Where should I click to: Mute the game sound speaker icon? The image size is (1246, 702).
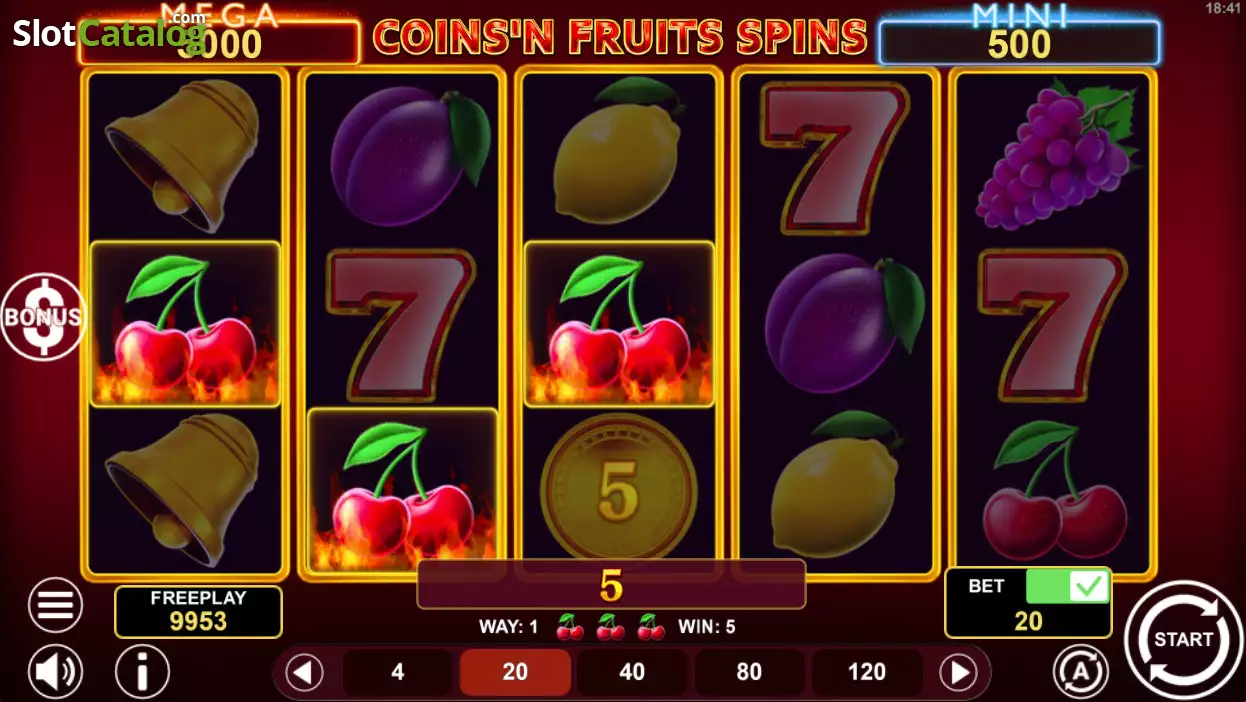(56, 671)
